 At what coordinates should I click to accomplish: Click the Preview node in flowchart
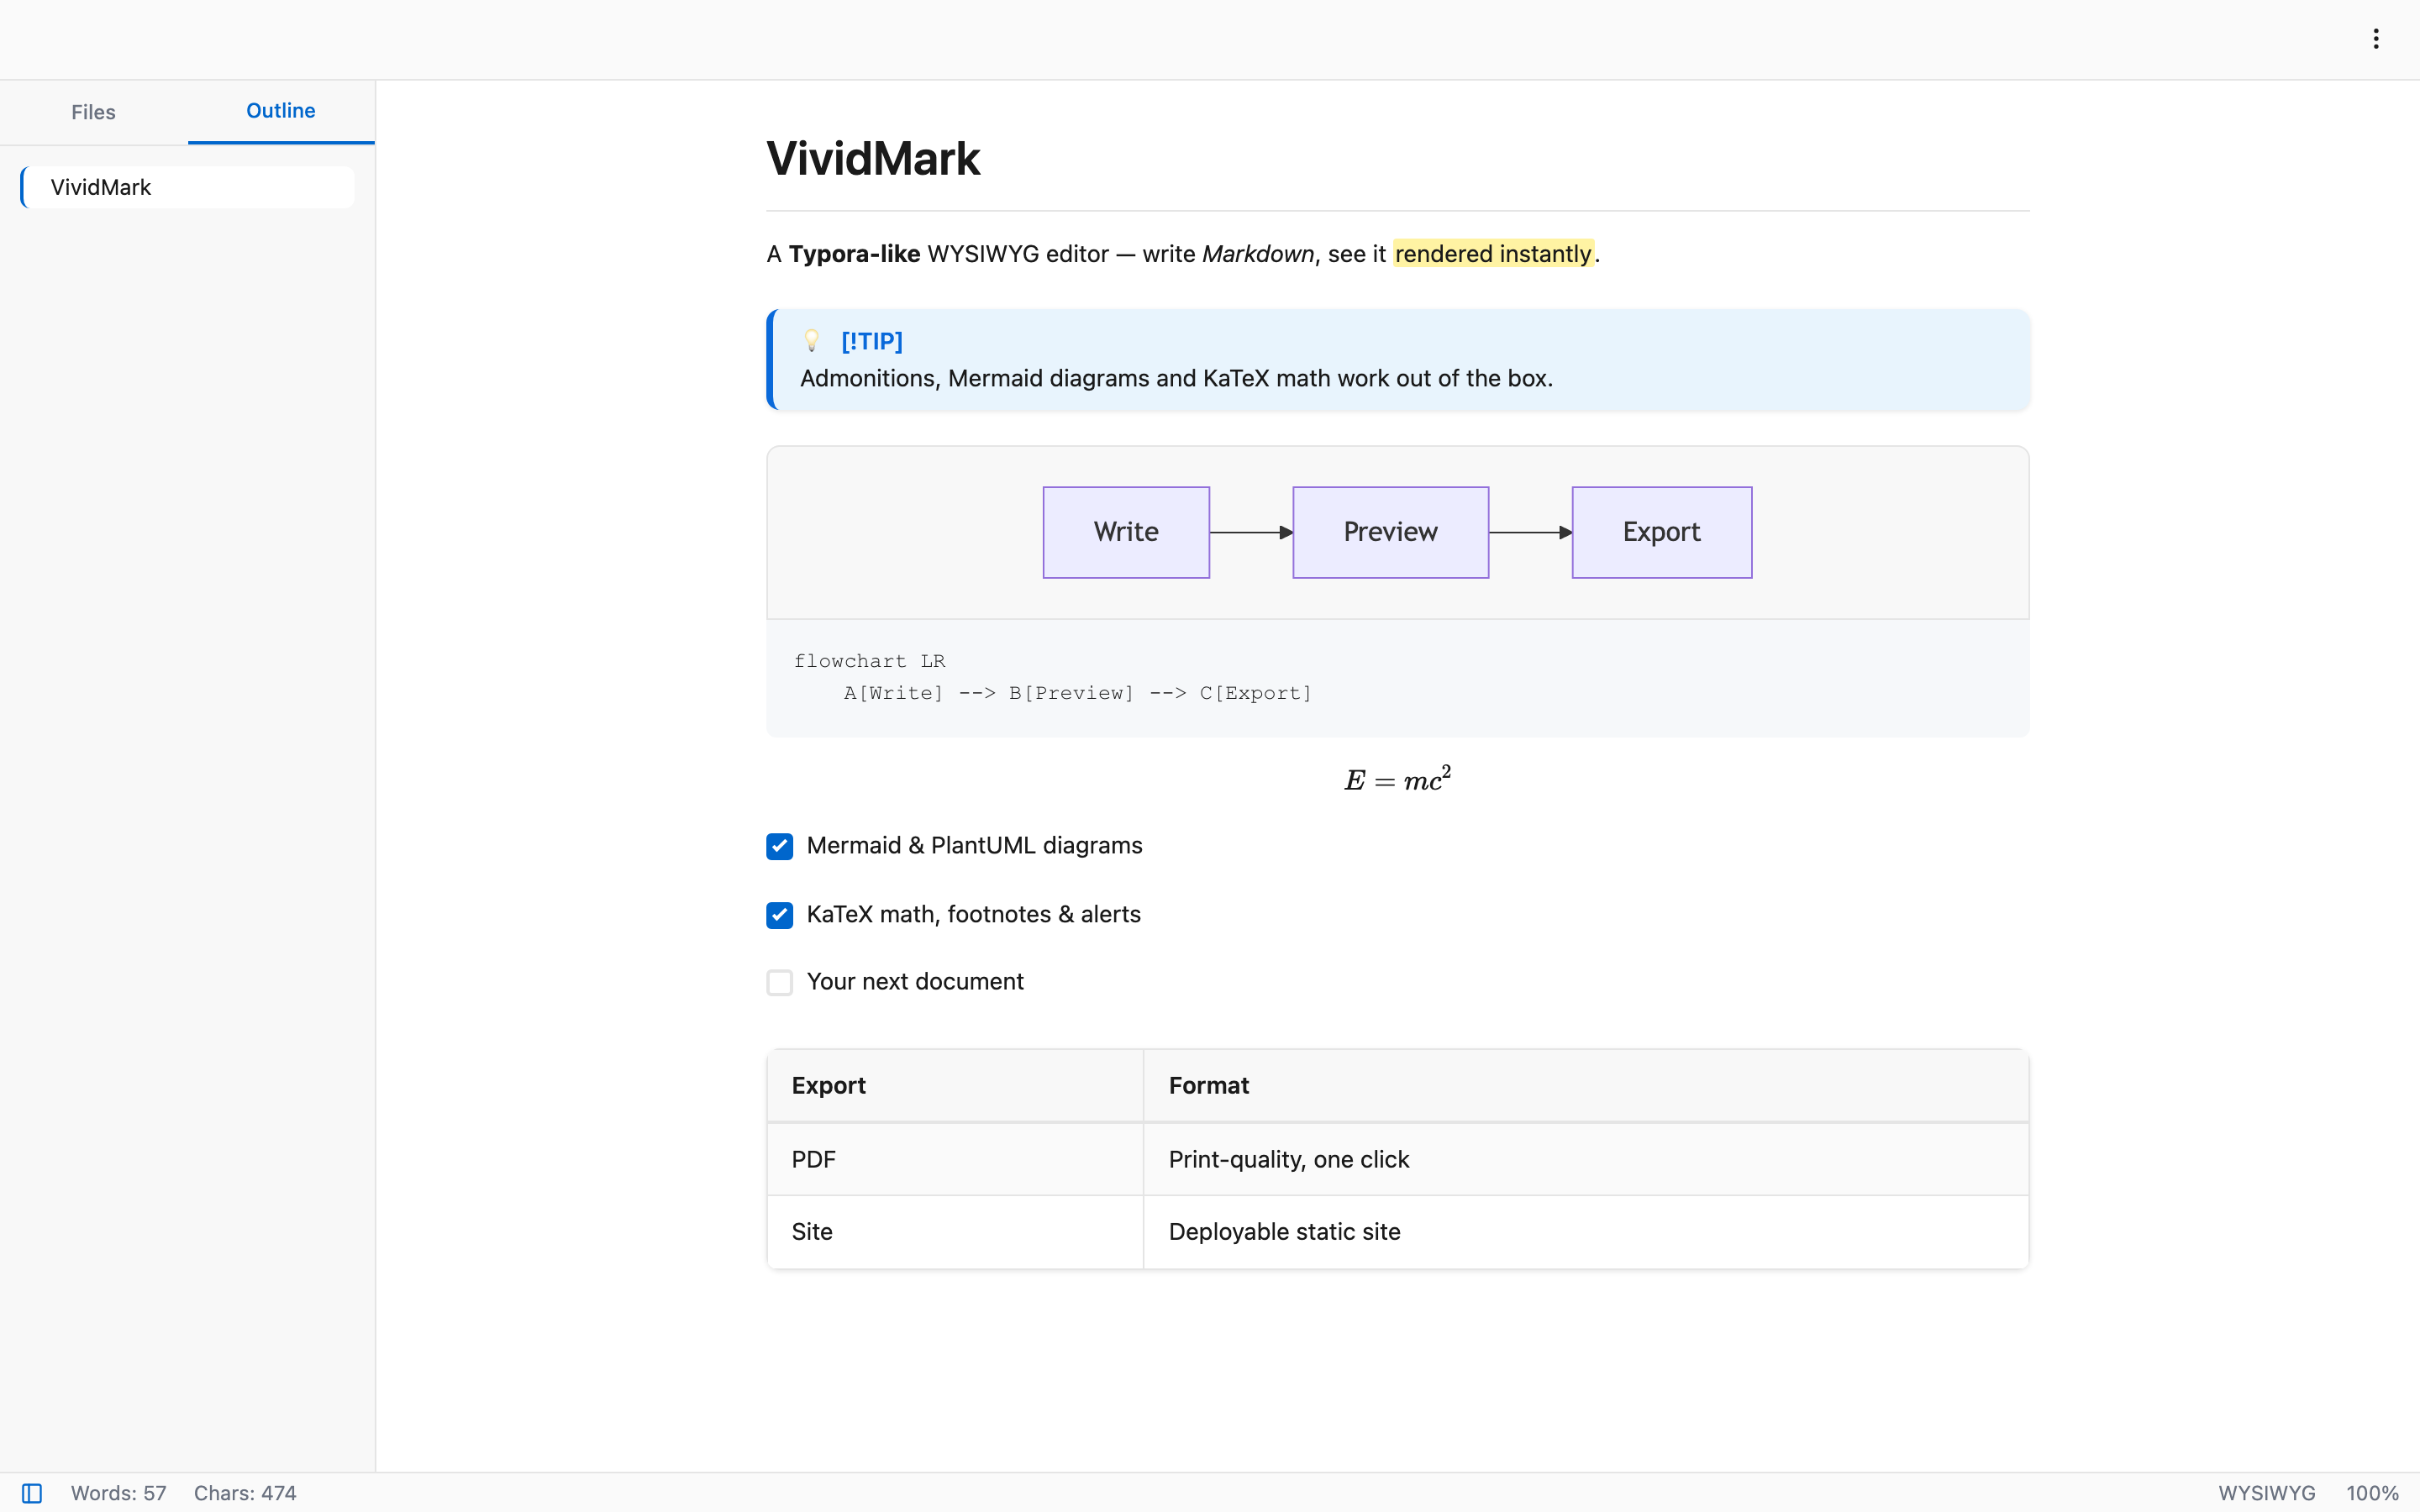[1390, 532]
